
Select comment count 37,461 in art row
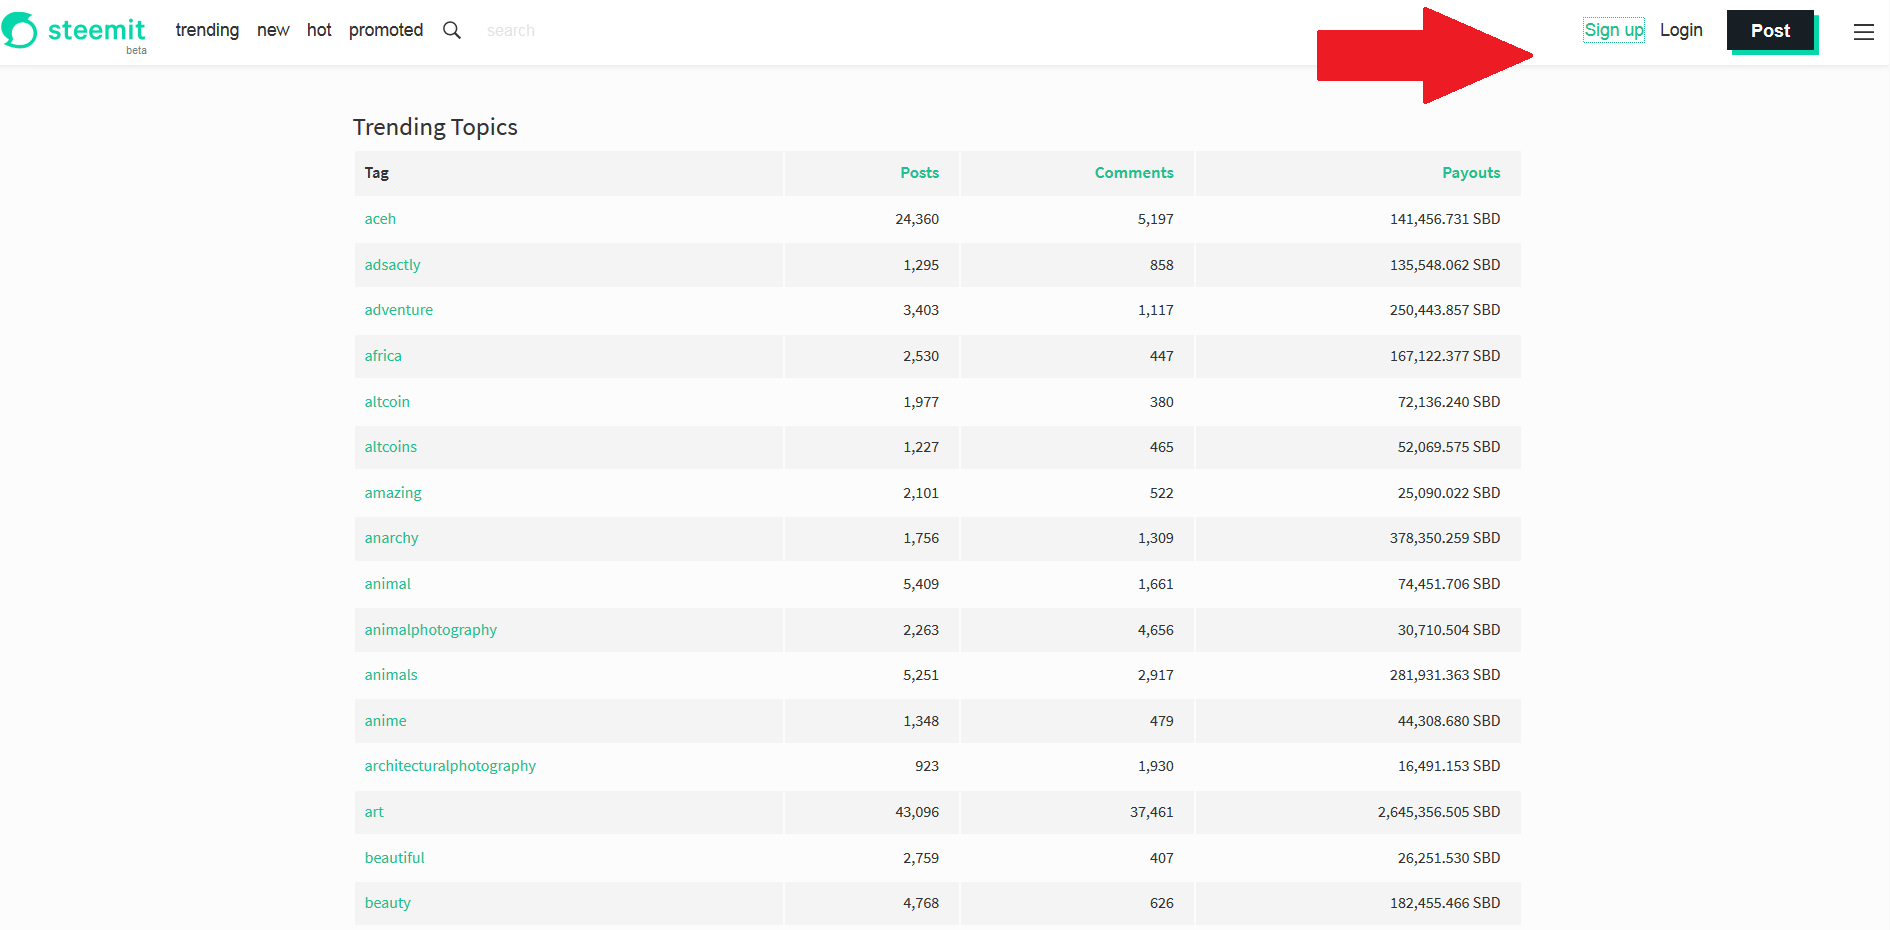(1152, 812)
